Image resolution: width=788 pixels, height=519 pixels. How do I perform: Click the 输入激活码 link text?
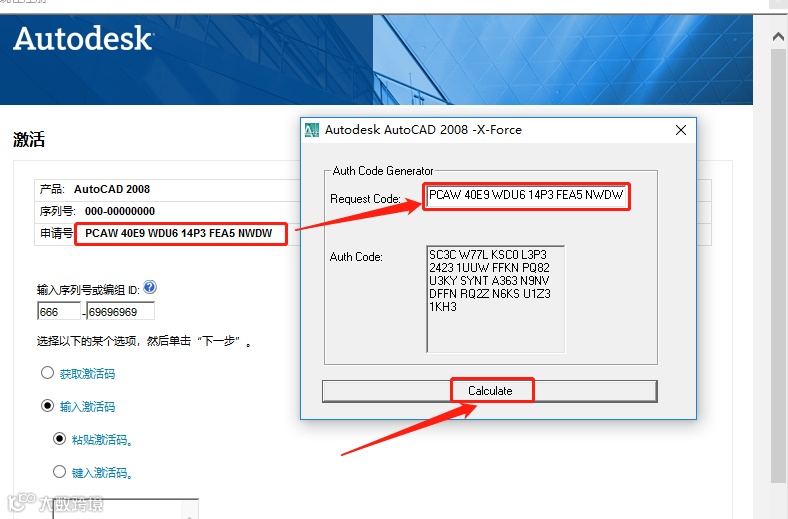tap(87, 406)
